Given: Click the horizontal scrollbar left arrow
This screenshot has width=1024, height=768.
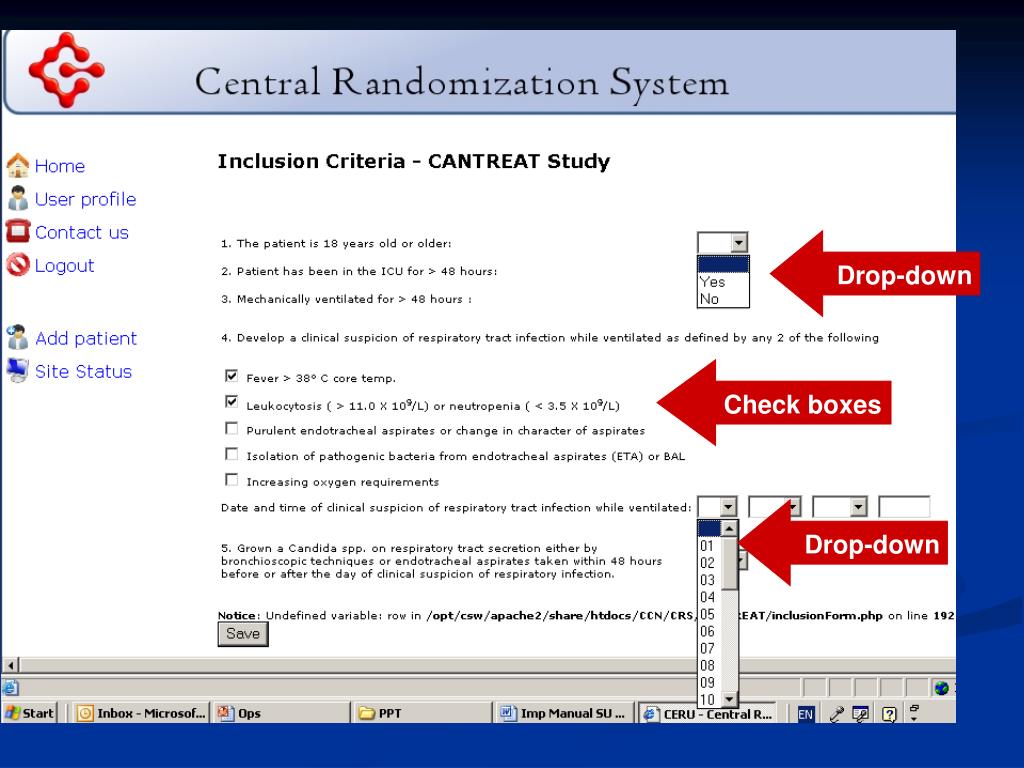Looking at the screenshot, I should (10, 665).
